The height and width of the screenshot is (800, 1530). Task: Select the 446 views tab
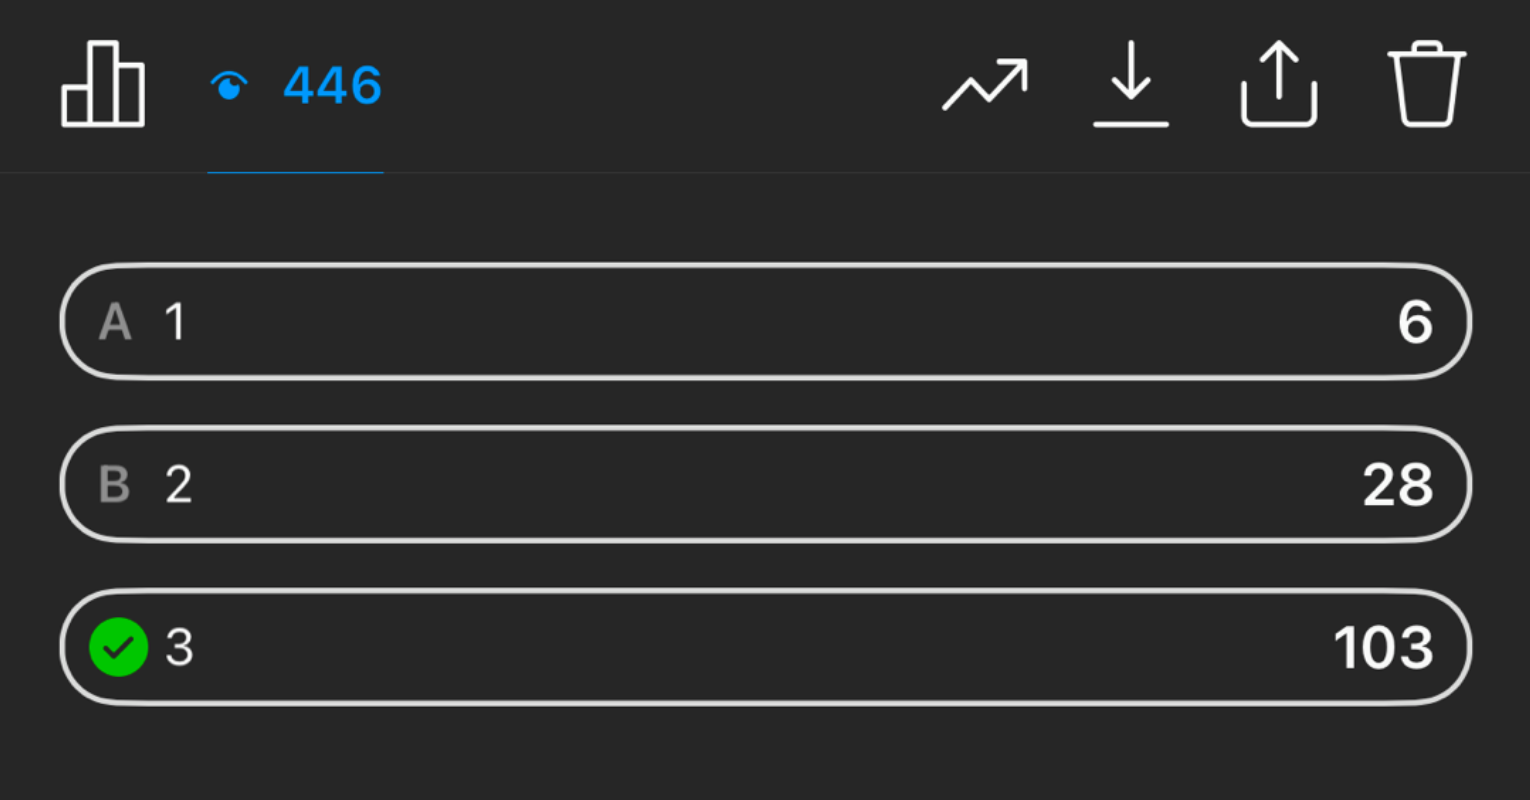332,86
